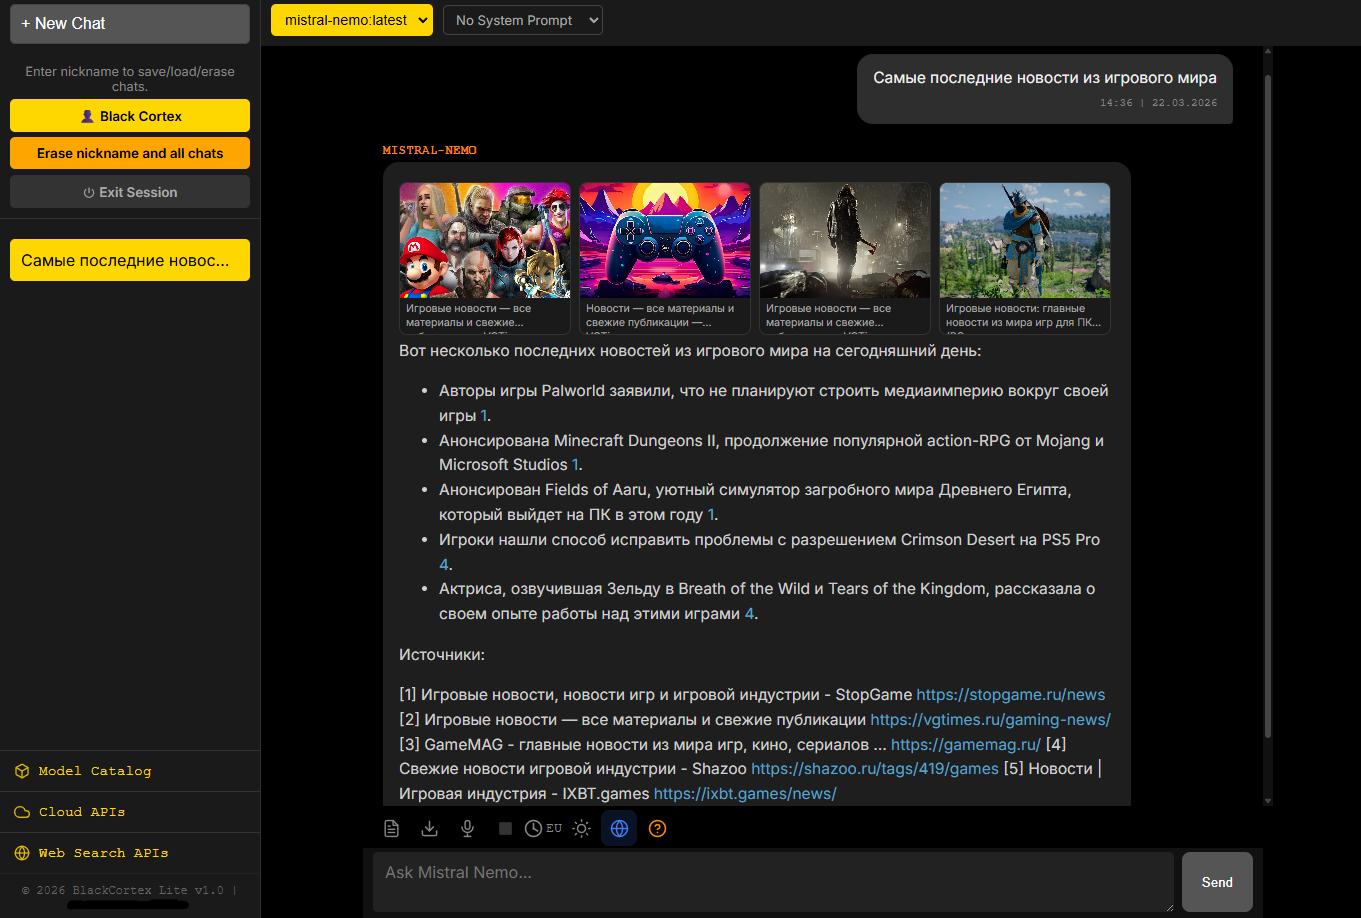Click the orange help question icon
The height and width of the screenshot is (918, 1361).
click(x=657, y=828)
